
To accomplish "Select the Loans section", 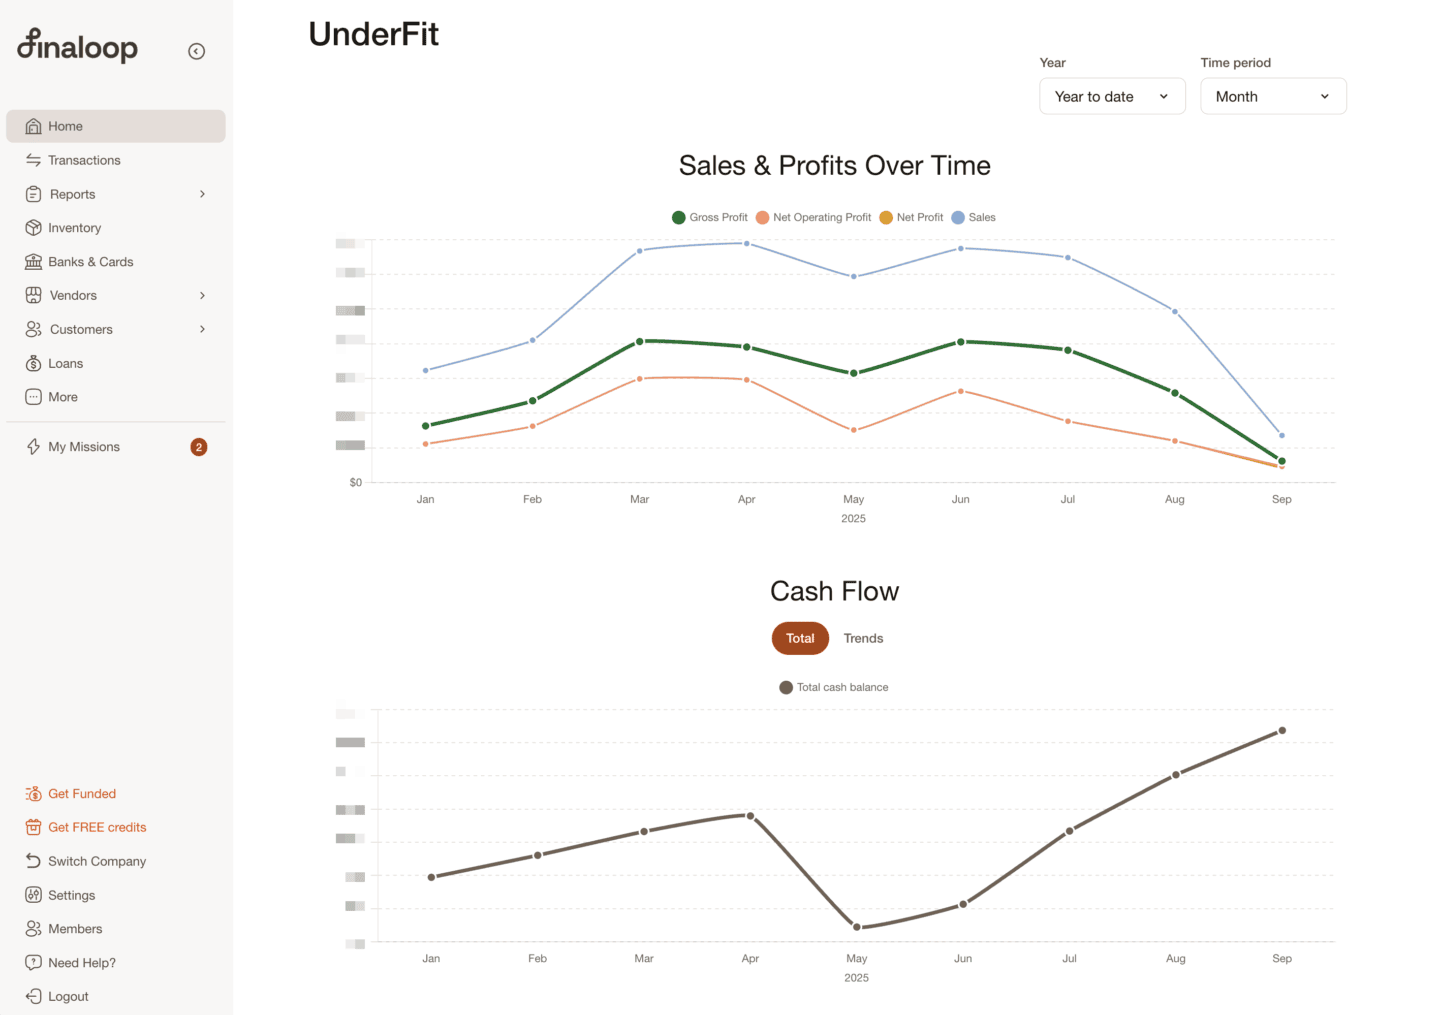I will tap(66, 363).
